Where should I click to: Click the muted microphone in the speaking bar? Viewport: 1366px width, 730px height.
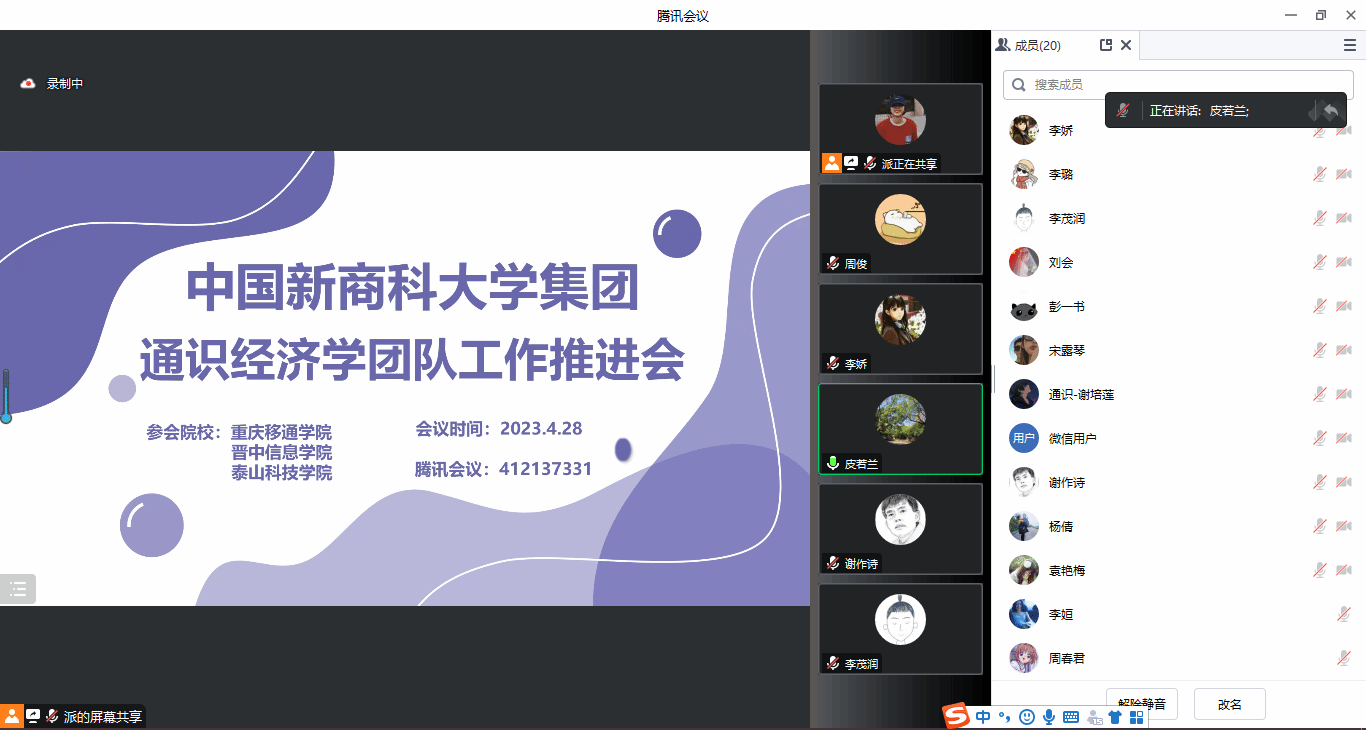[1124, 111]
